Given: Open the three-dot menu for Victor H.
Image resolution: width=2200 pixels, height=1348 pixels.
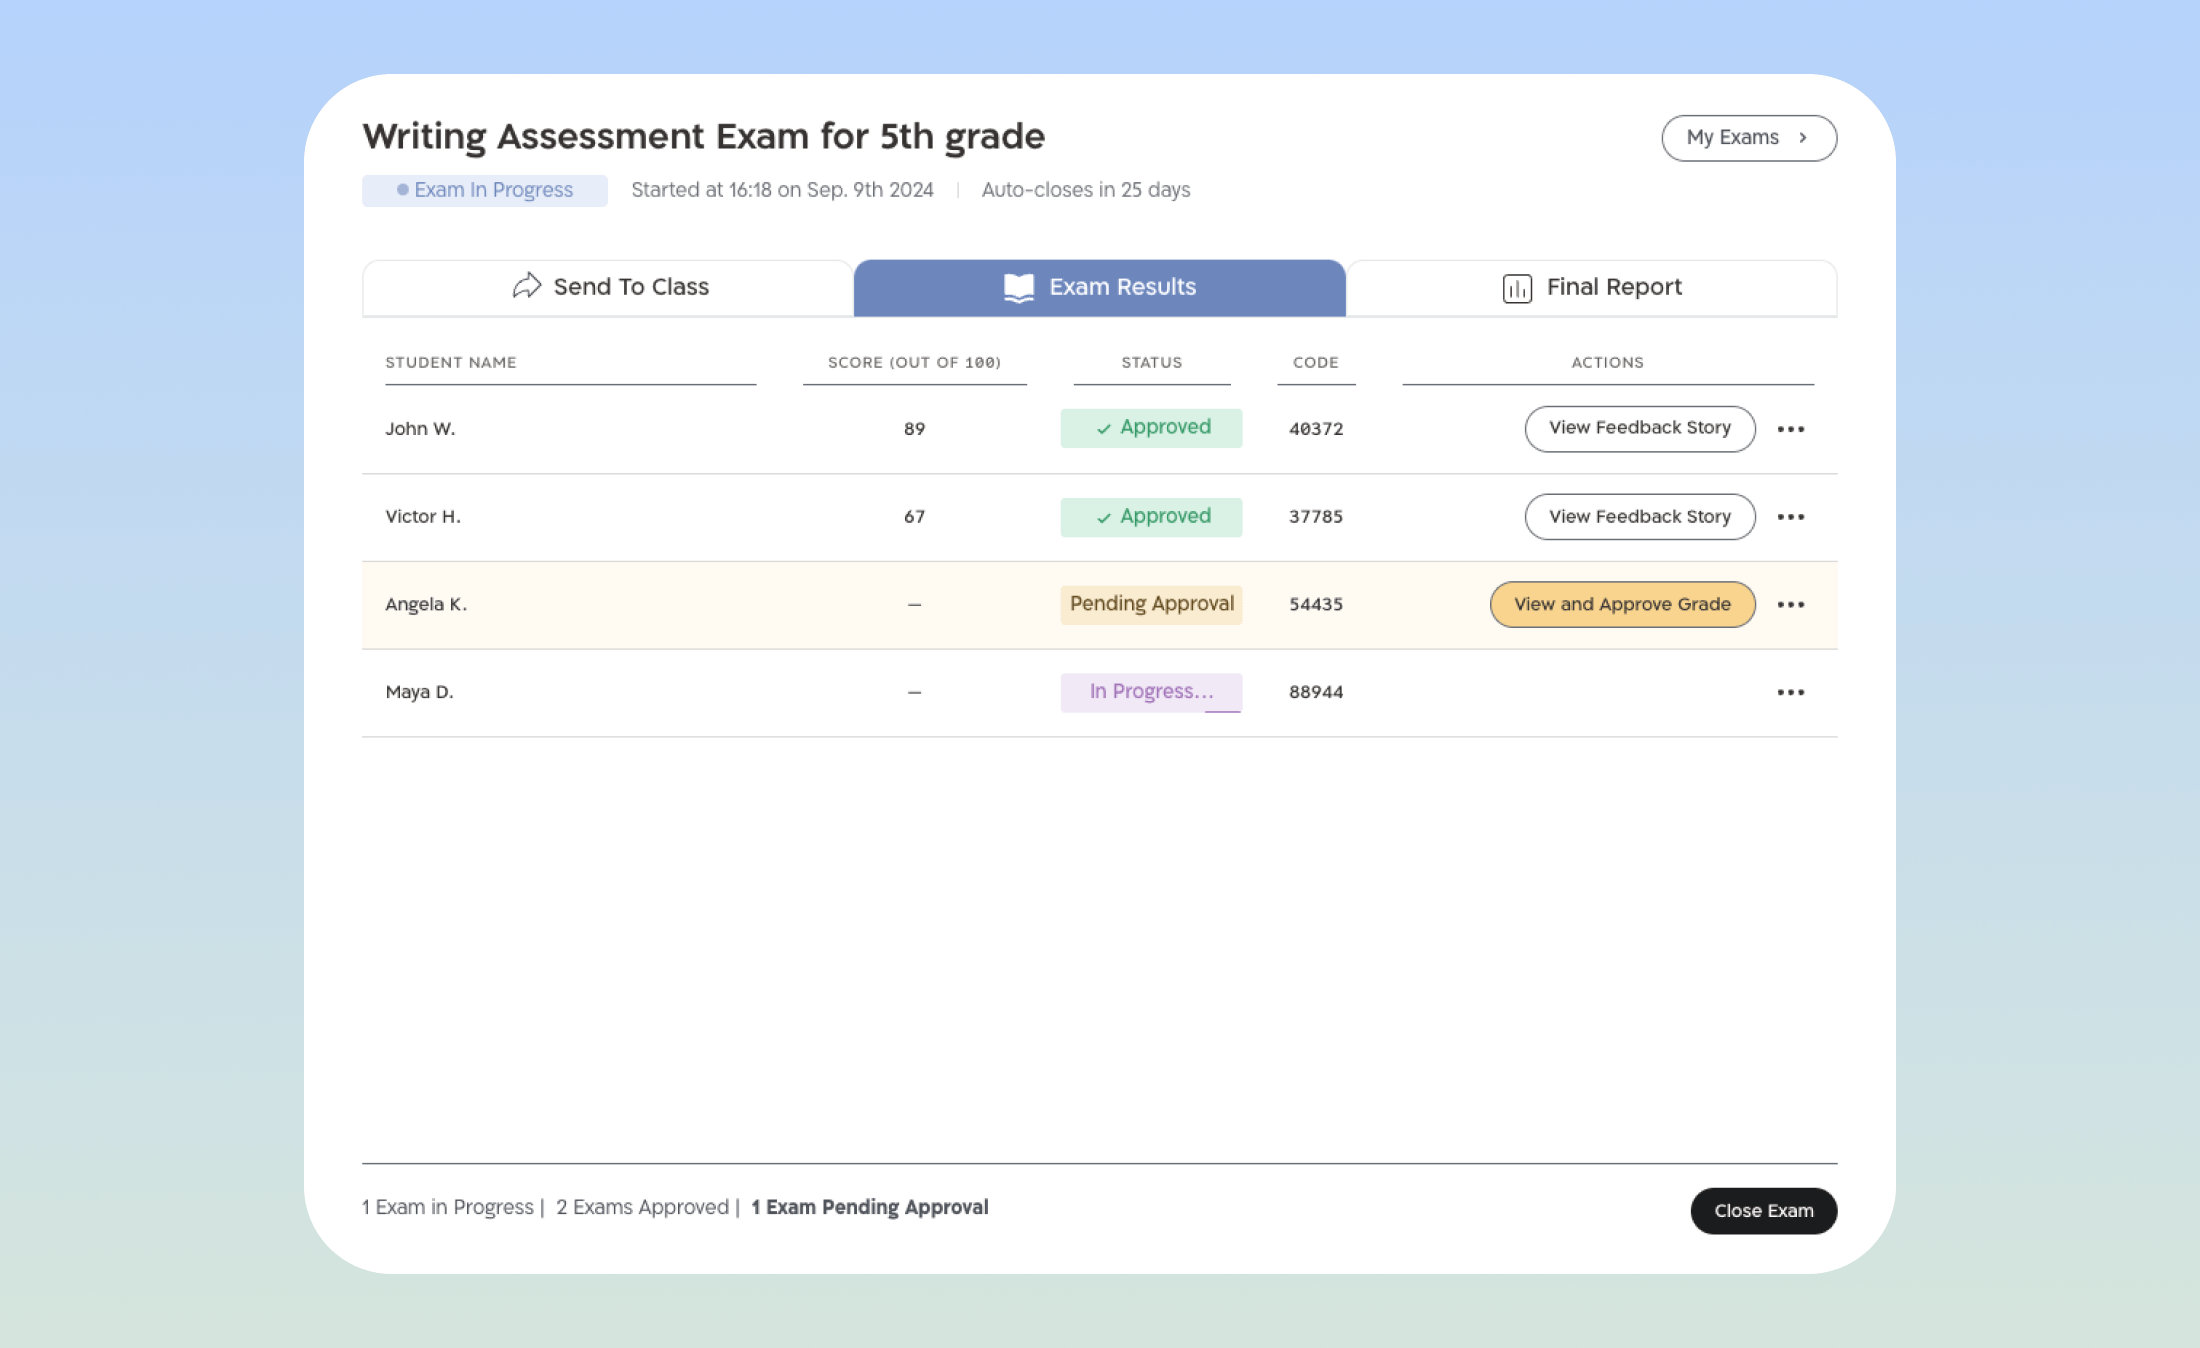Looking at the screenshot, I should [x=1790, y=517].
